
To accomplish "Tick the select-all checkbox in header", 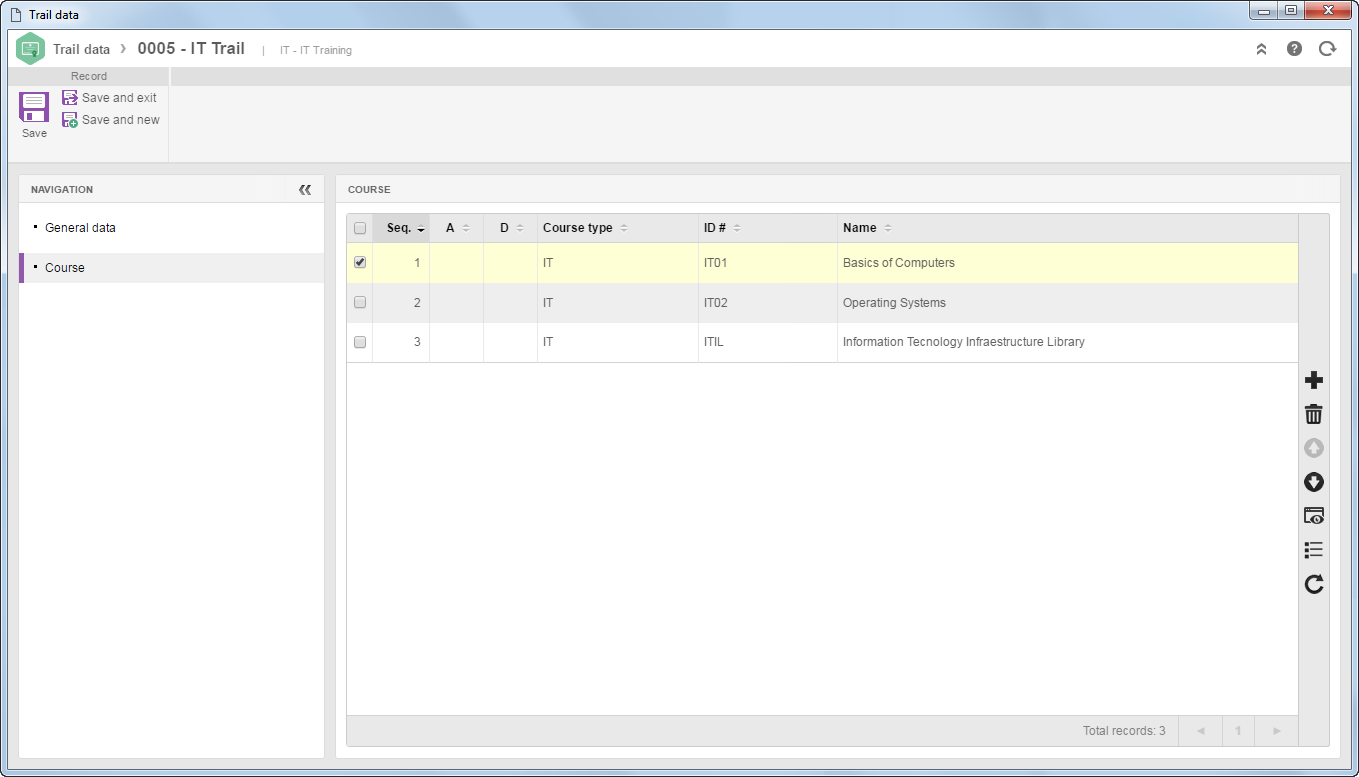I will (360, 228).
